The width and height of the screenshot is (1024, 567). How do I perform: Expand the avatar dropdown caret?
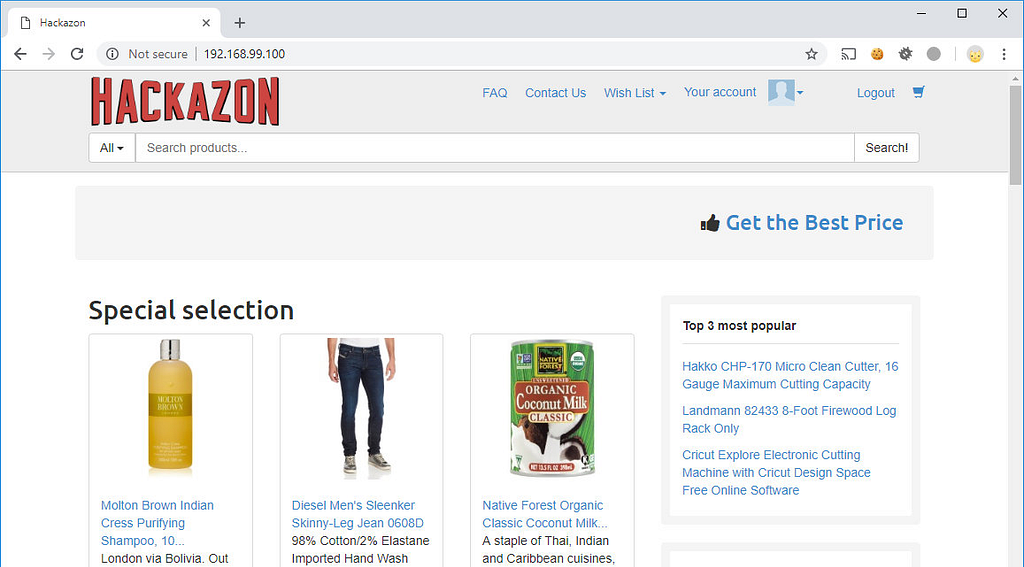(800, 93)
